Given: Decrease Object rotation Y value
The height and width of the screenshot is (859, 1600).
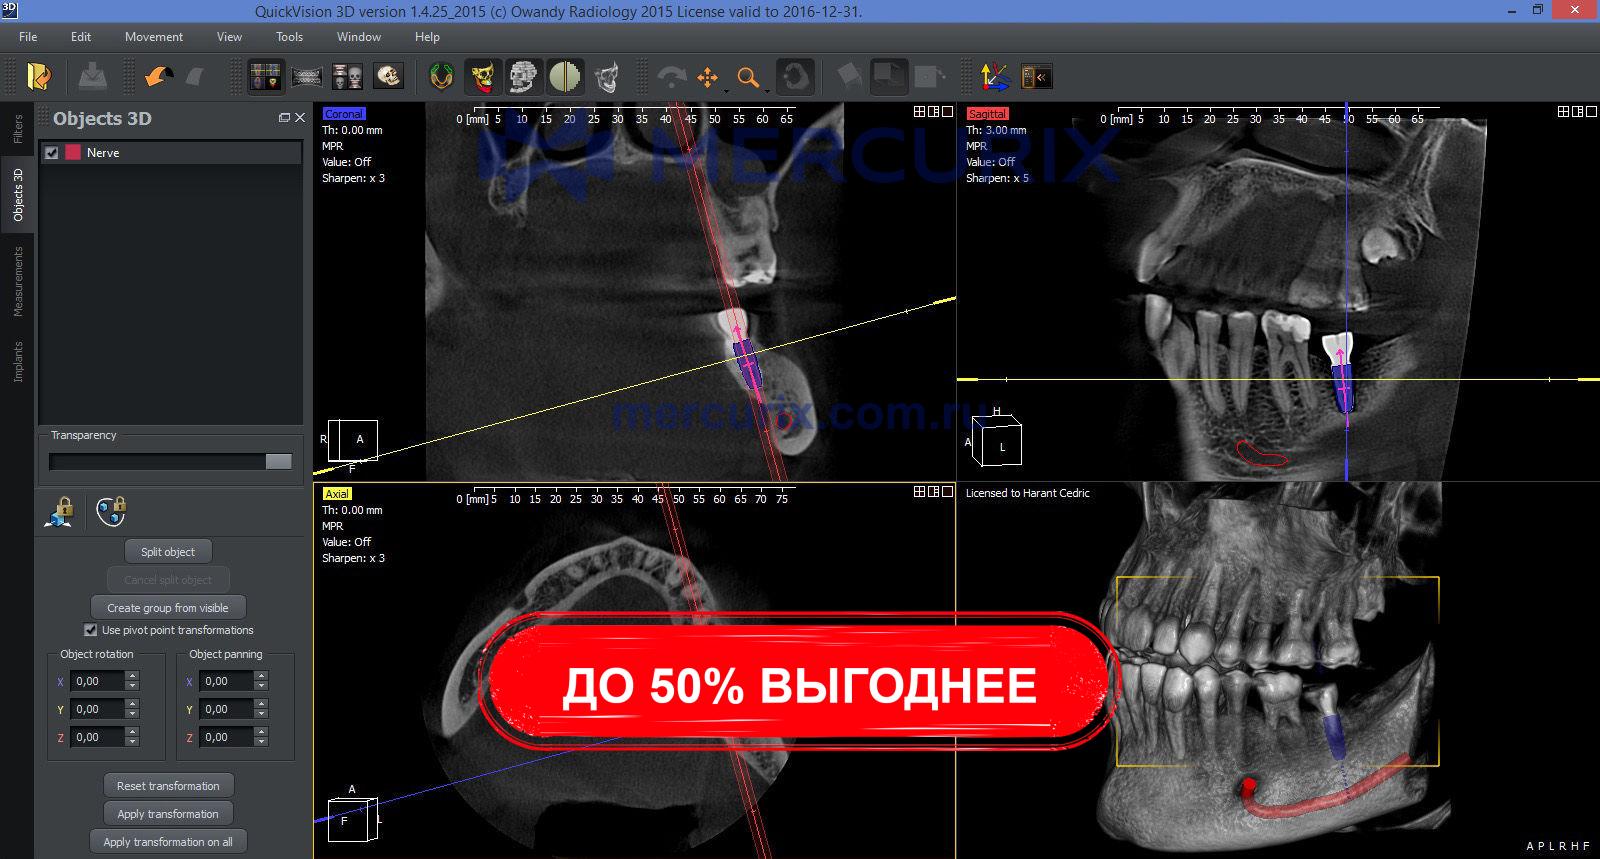Looking at the screenshot, I should tap(132, 714).
